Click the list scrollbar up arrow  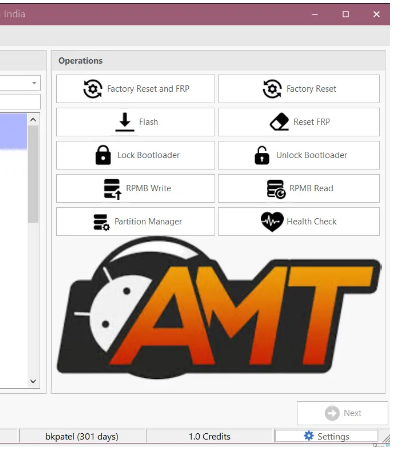33,120
